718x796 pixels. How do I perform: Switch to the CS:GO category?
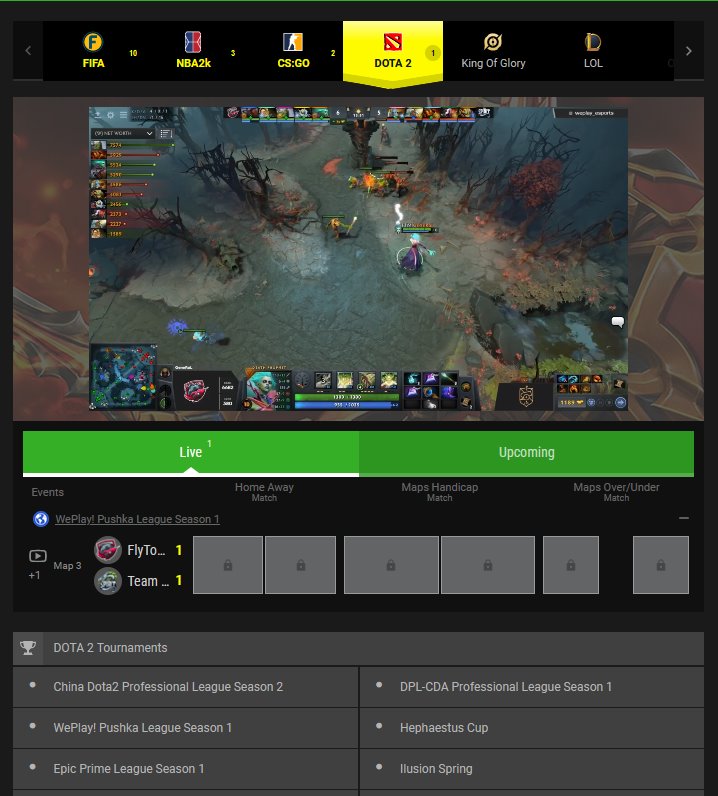(x=293, y=51)
